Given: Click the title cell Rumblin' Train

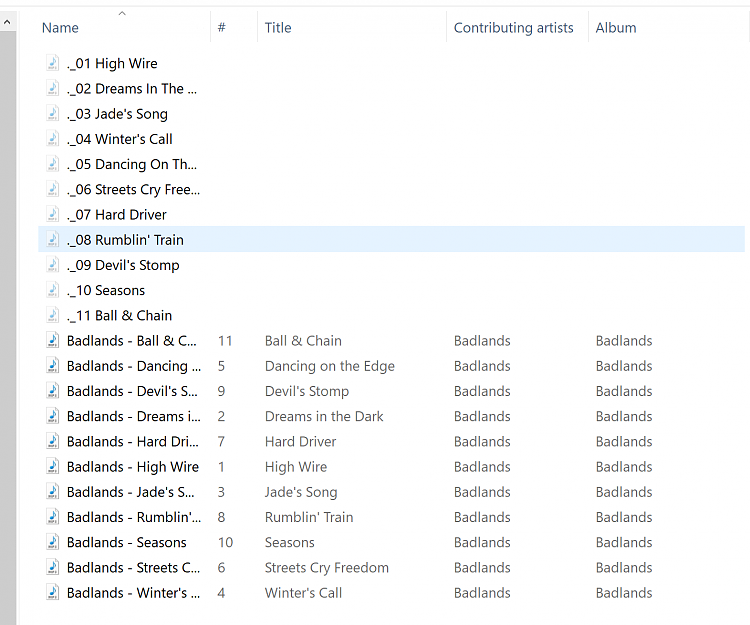Looking at the screenshot, I should (x=309, y=517).
